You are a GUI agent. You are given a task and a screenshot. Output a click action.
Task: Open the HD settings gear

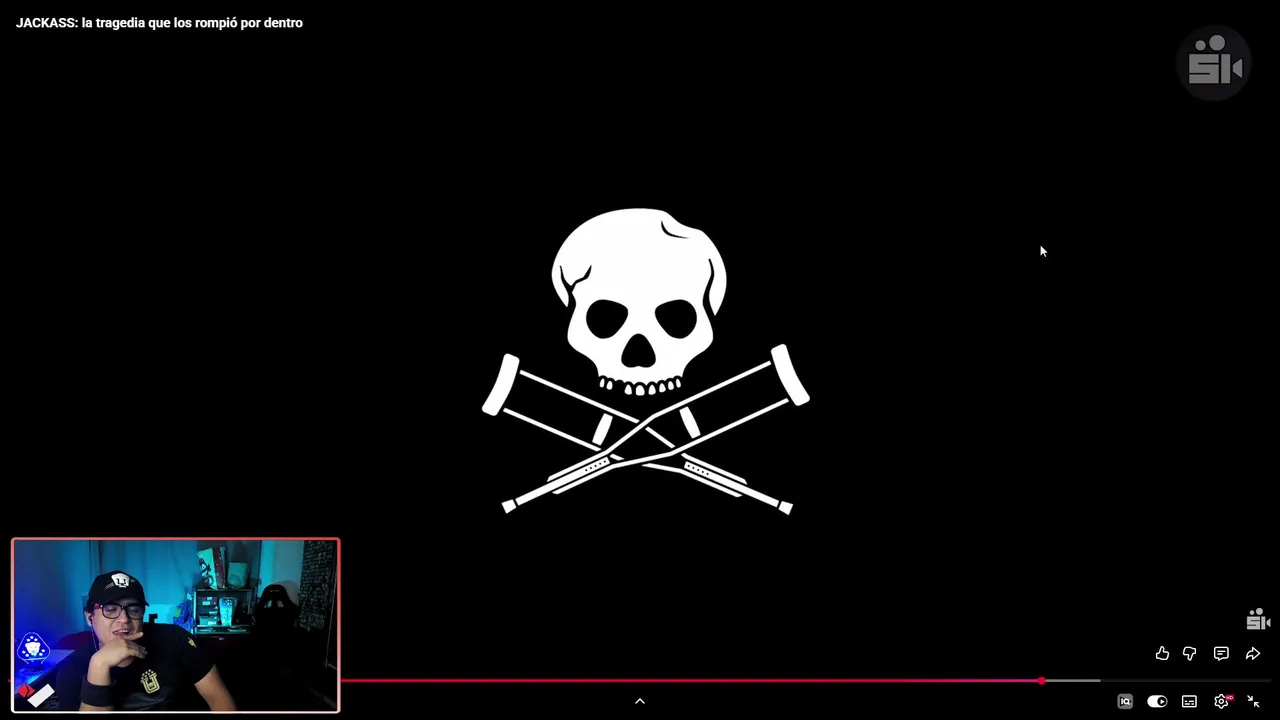click(x=1222, y=701)
